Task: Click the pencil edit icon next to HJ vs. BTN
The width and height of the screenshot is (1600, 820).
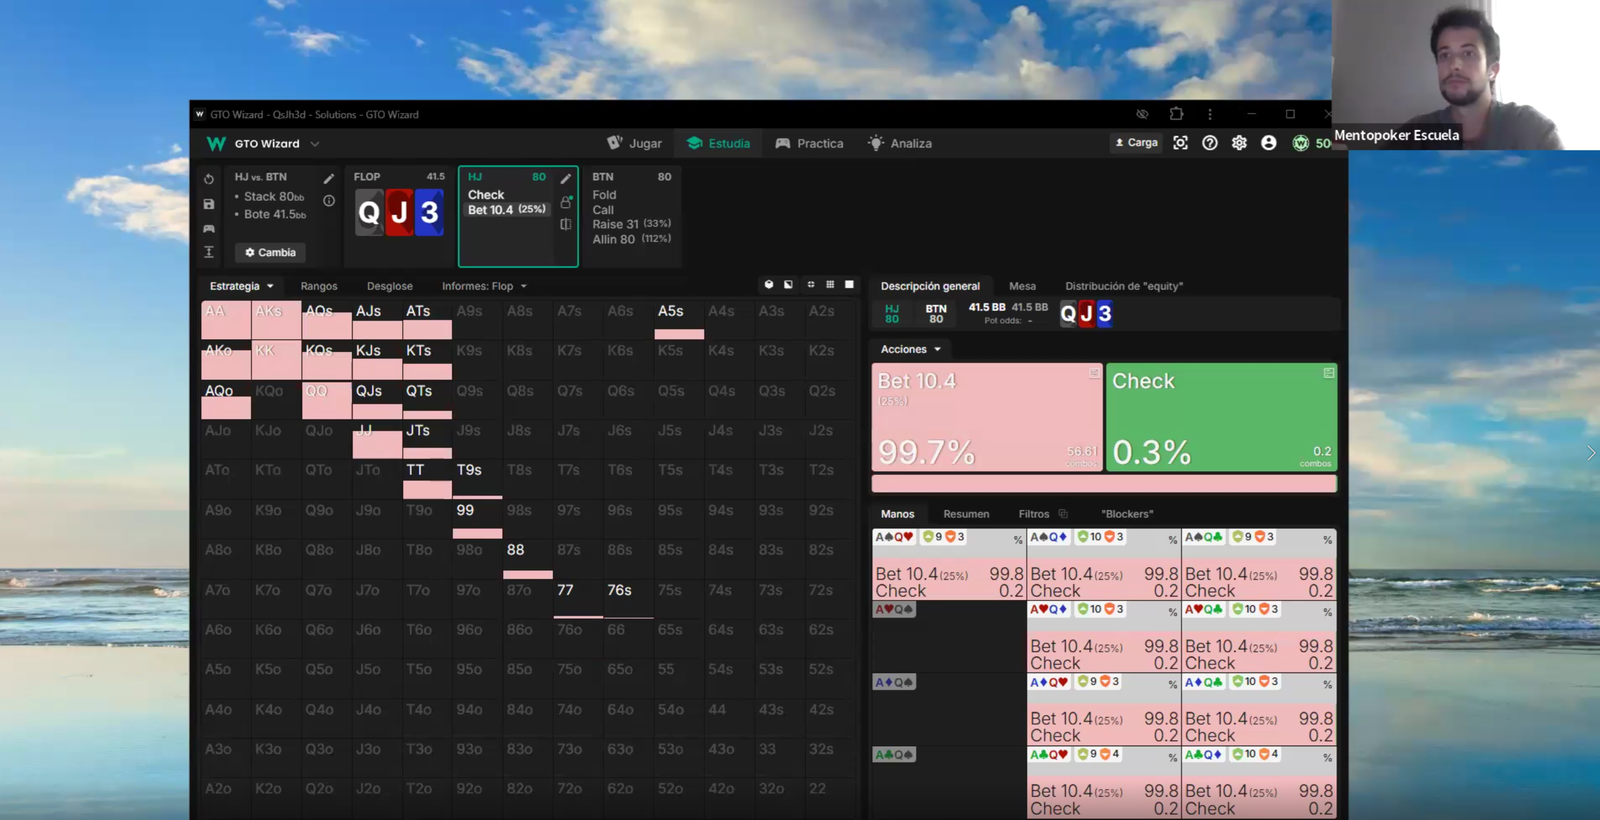Action: click(329, 178)
